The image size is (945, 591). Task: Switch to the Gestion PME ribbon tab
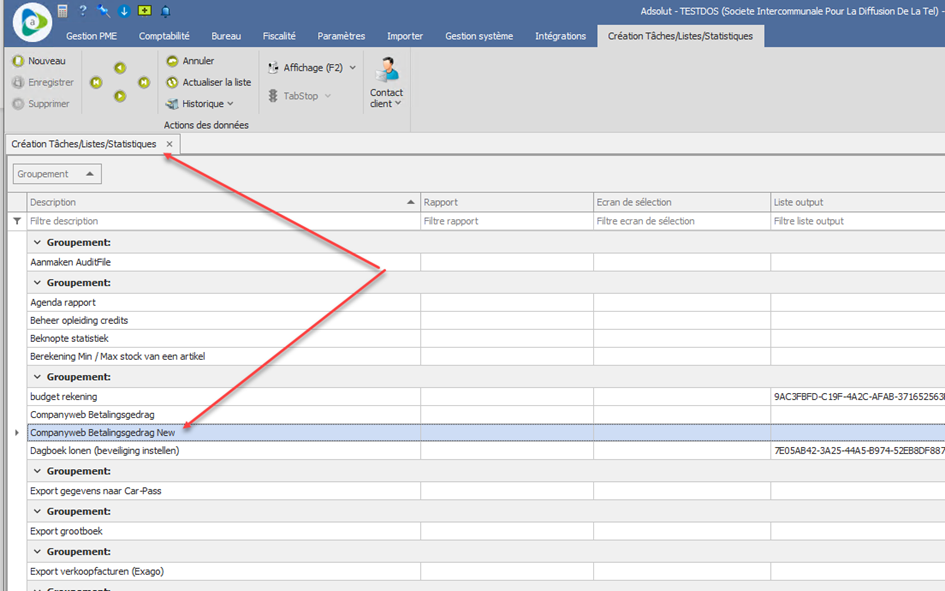tap(92, 36)
